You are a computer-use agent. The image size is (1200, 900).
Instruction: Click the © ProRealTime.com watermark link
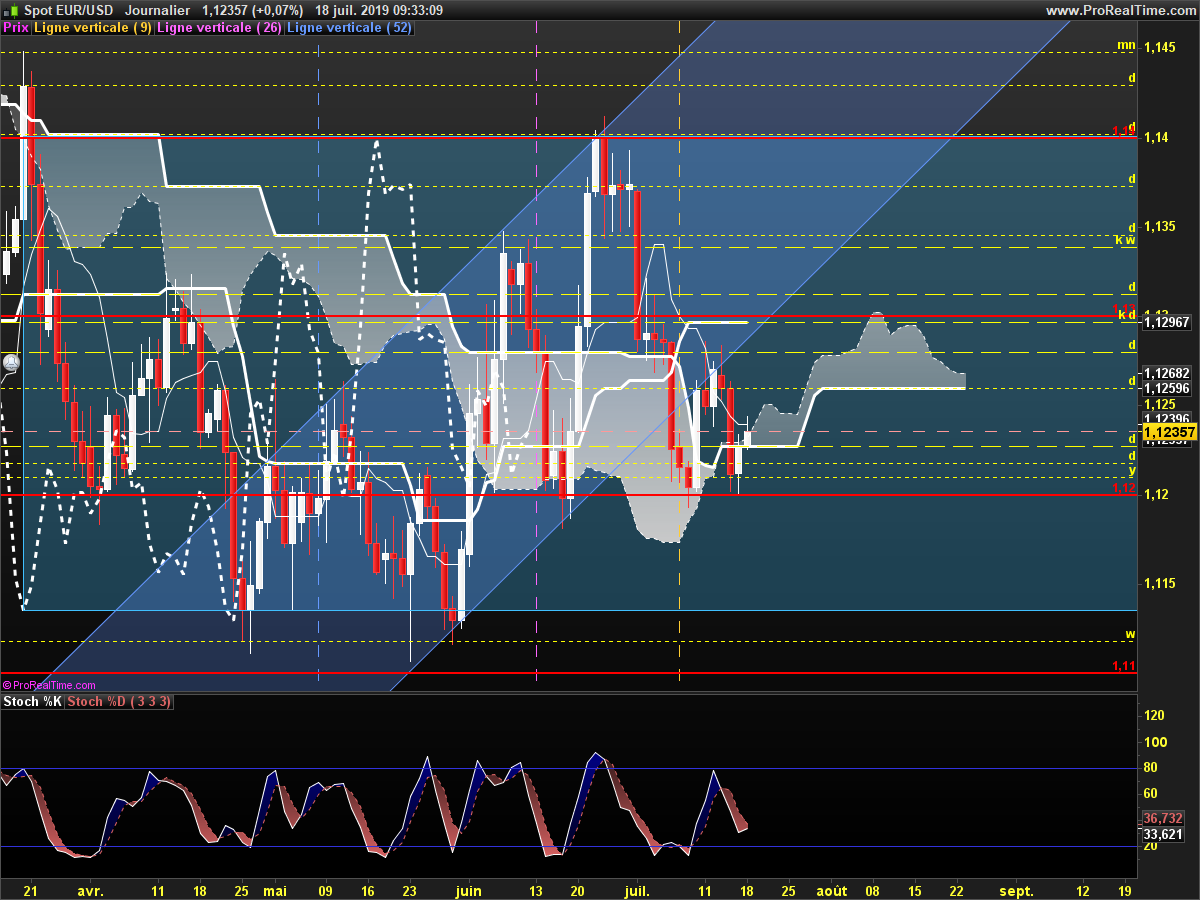click(x=49, y=685)
